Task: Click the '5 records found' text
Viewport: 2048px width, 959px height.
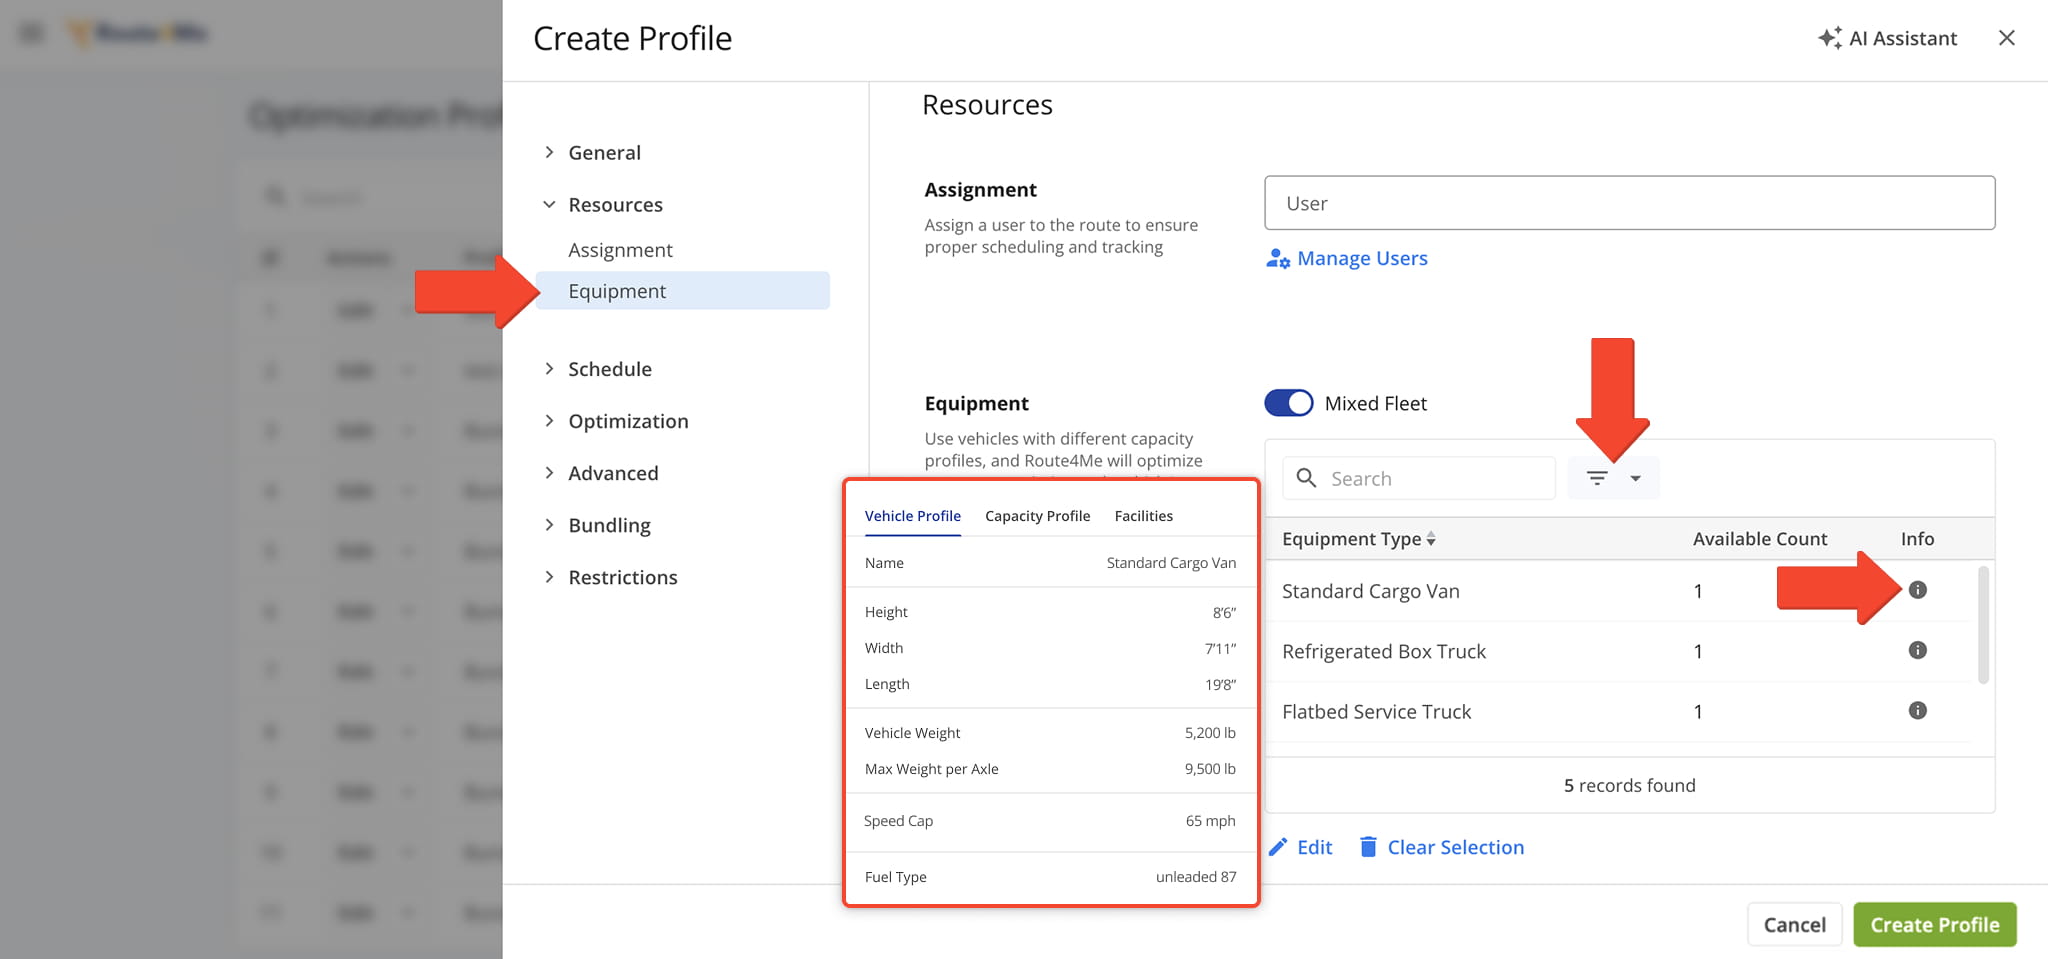Action: [x=1629, y=786]
